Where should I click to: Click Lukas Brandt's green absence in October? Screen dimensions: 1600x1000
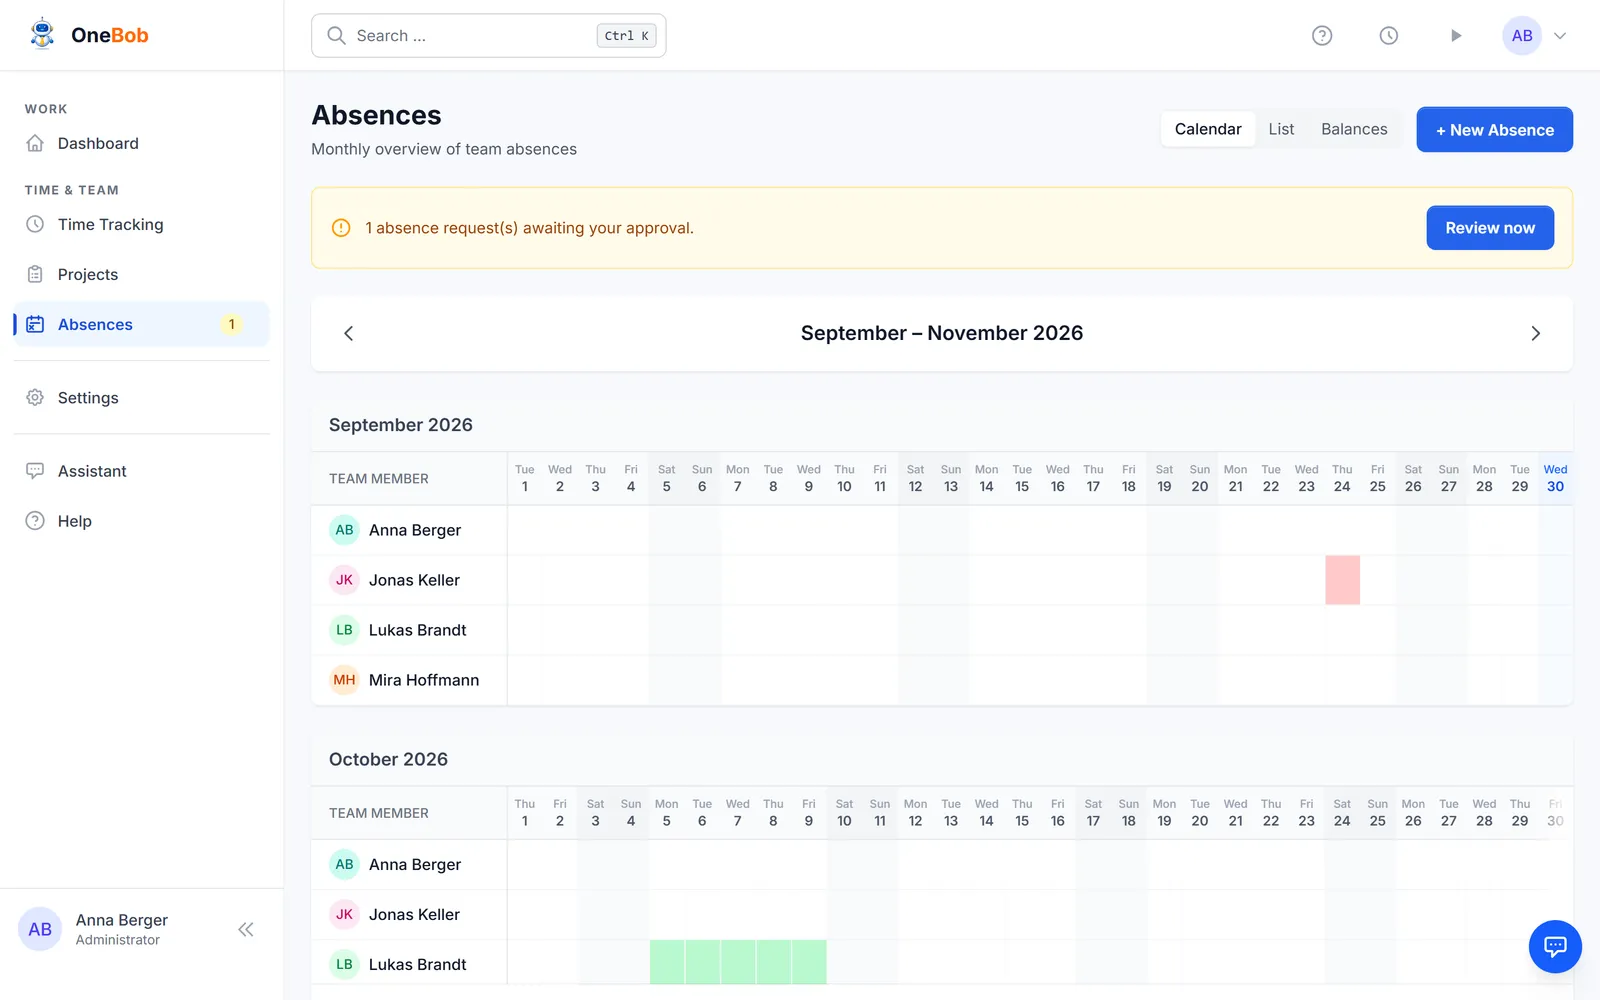click(738, 962)
